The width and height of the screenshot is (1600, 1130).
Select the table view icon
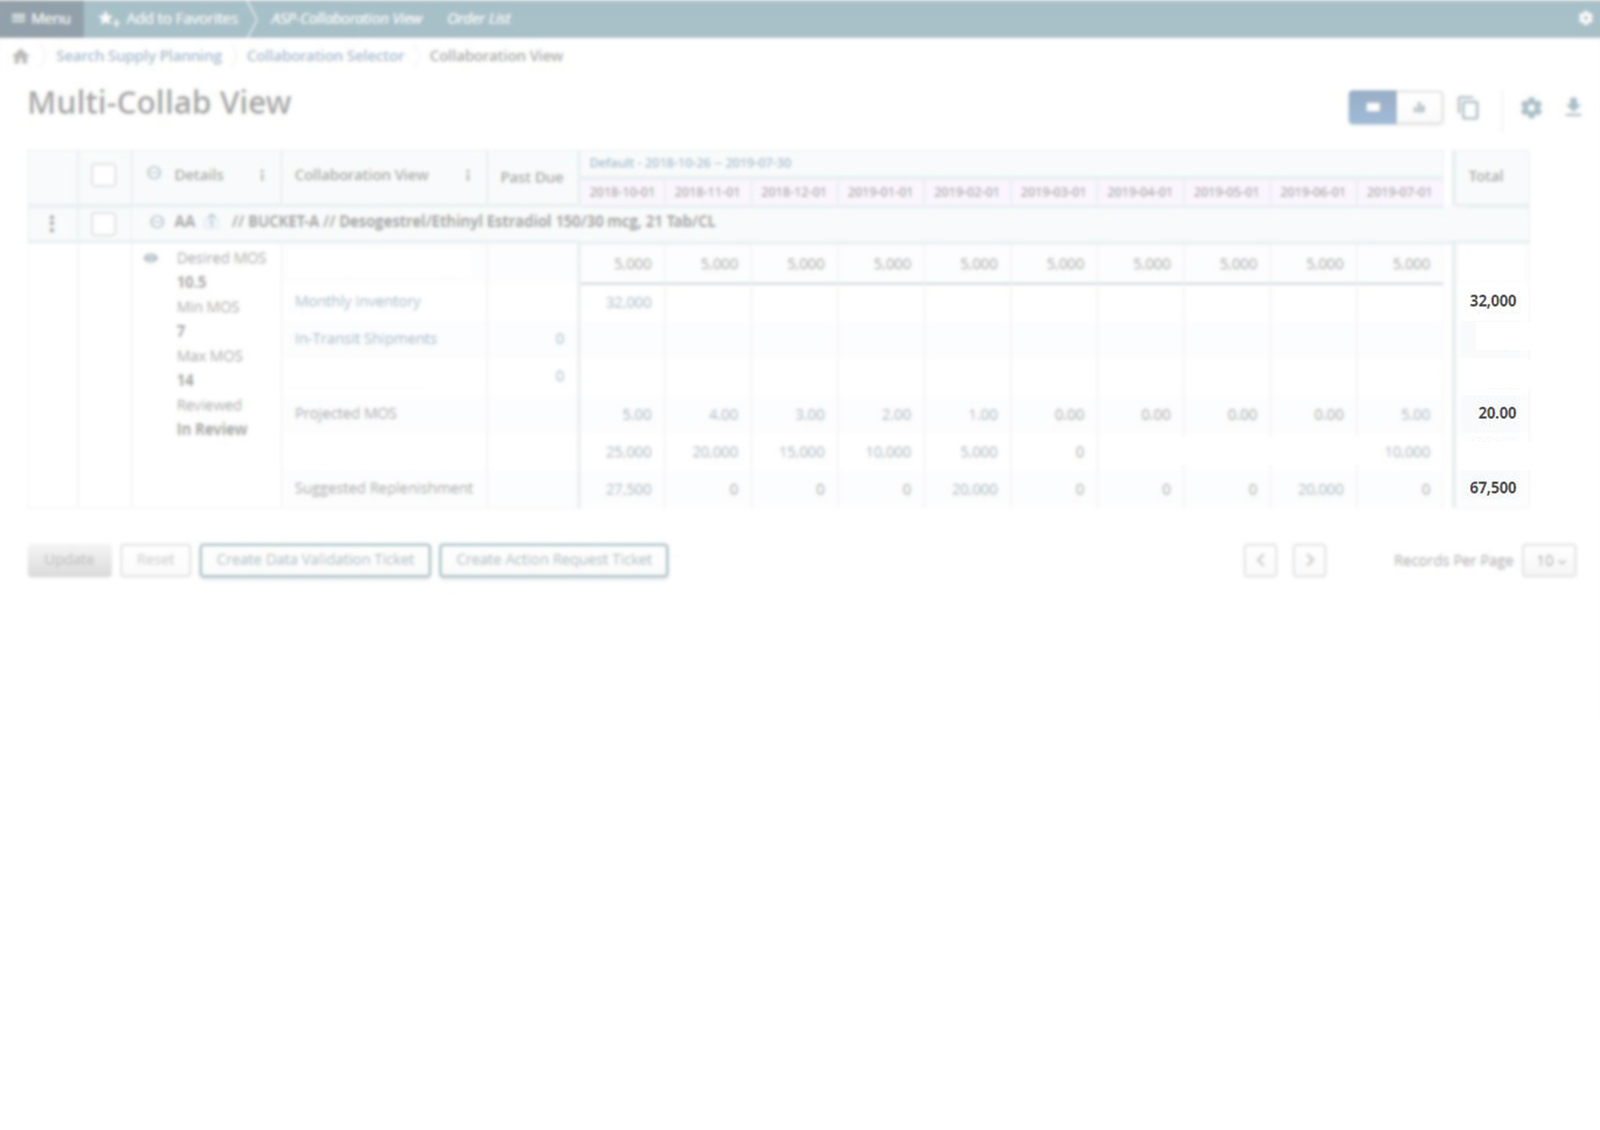(1373, 108)
